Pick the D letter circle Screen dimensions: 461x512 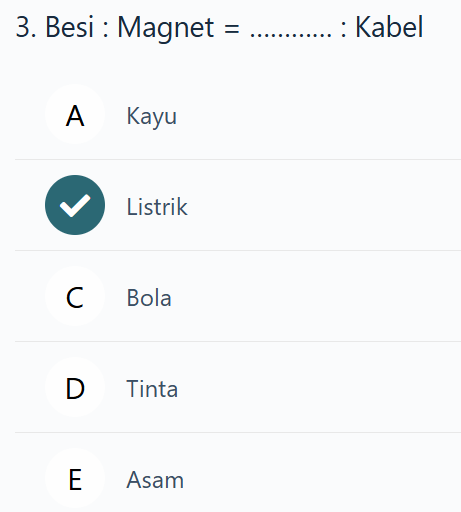click(x=75, y=387)
